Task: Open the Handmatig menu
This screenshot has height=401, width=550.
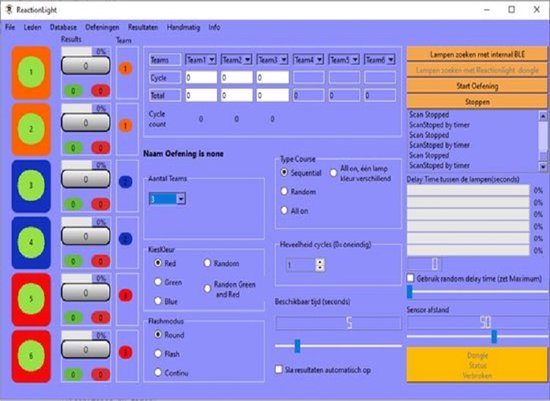Action: (x=183, y=27)
